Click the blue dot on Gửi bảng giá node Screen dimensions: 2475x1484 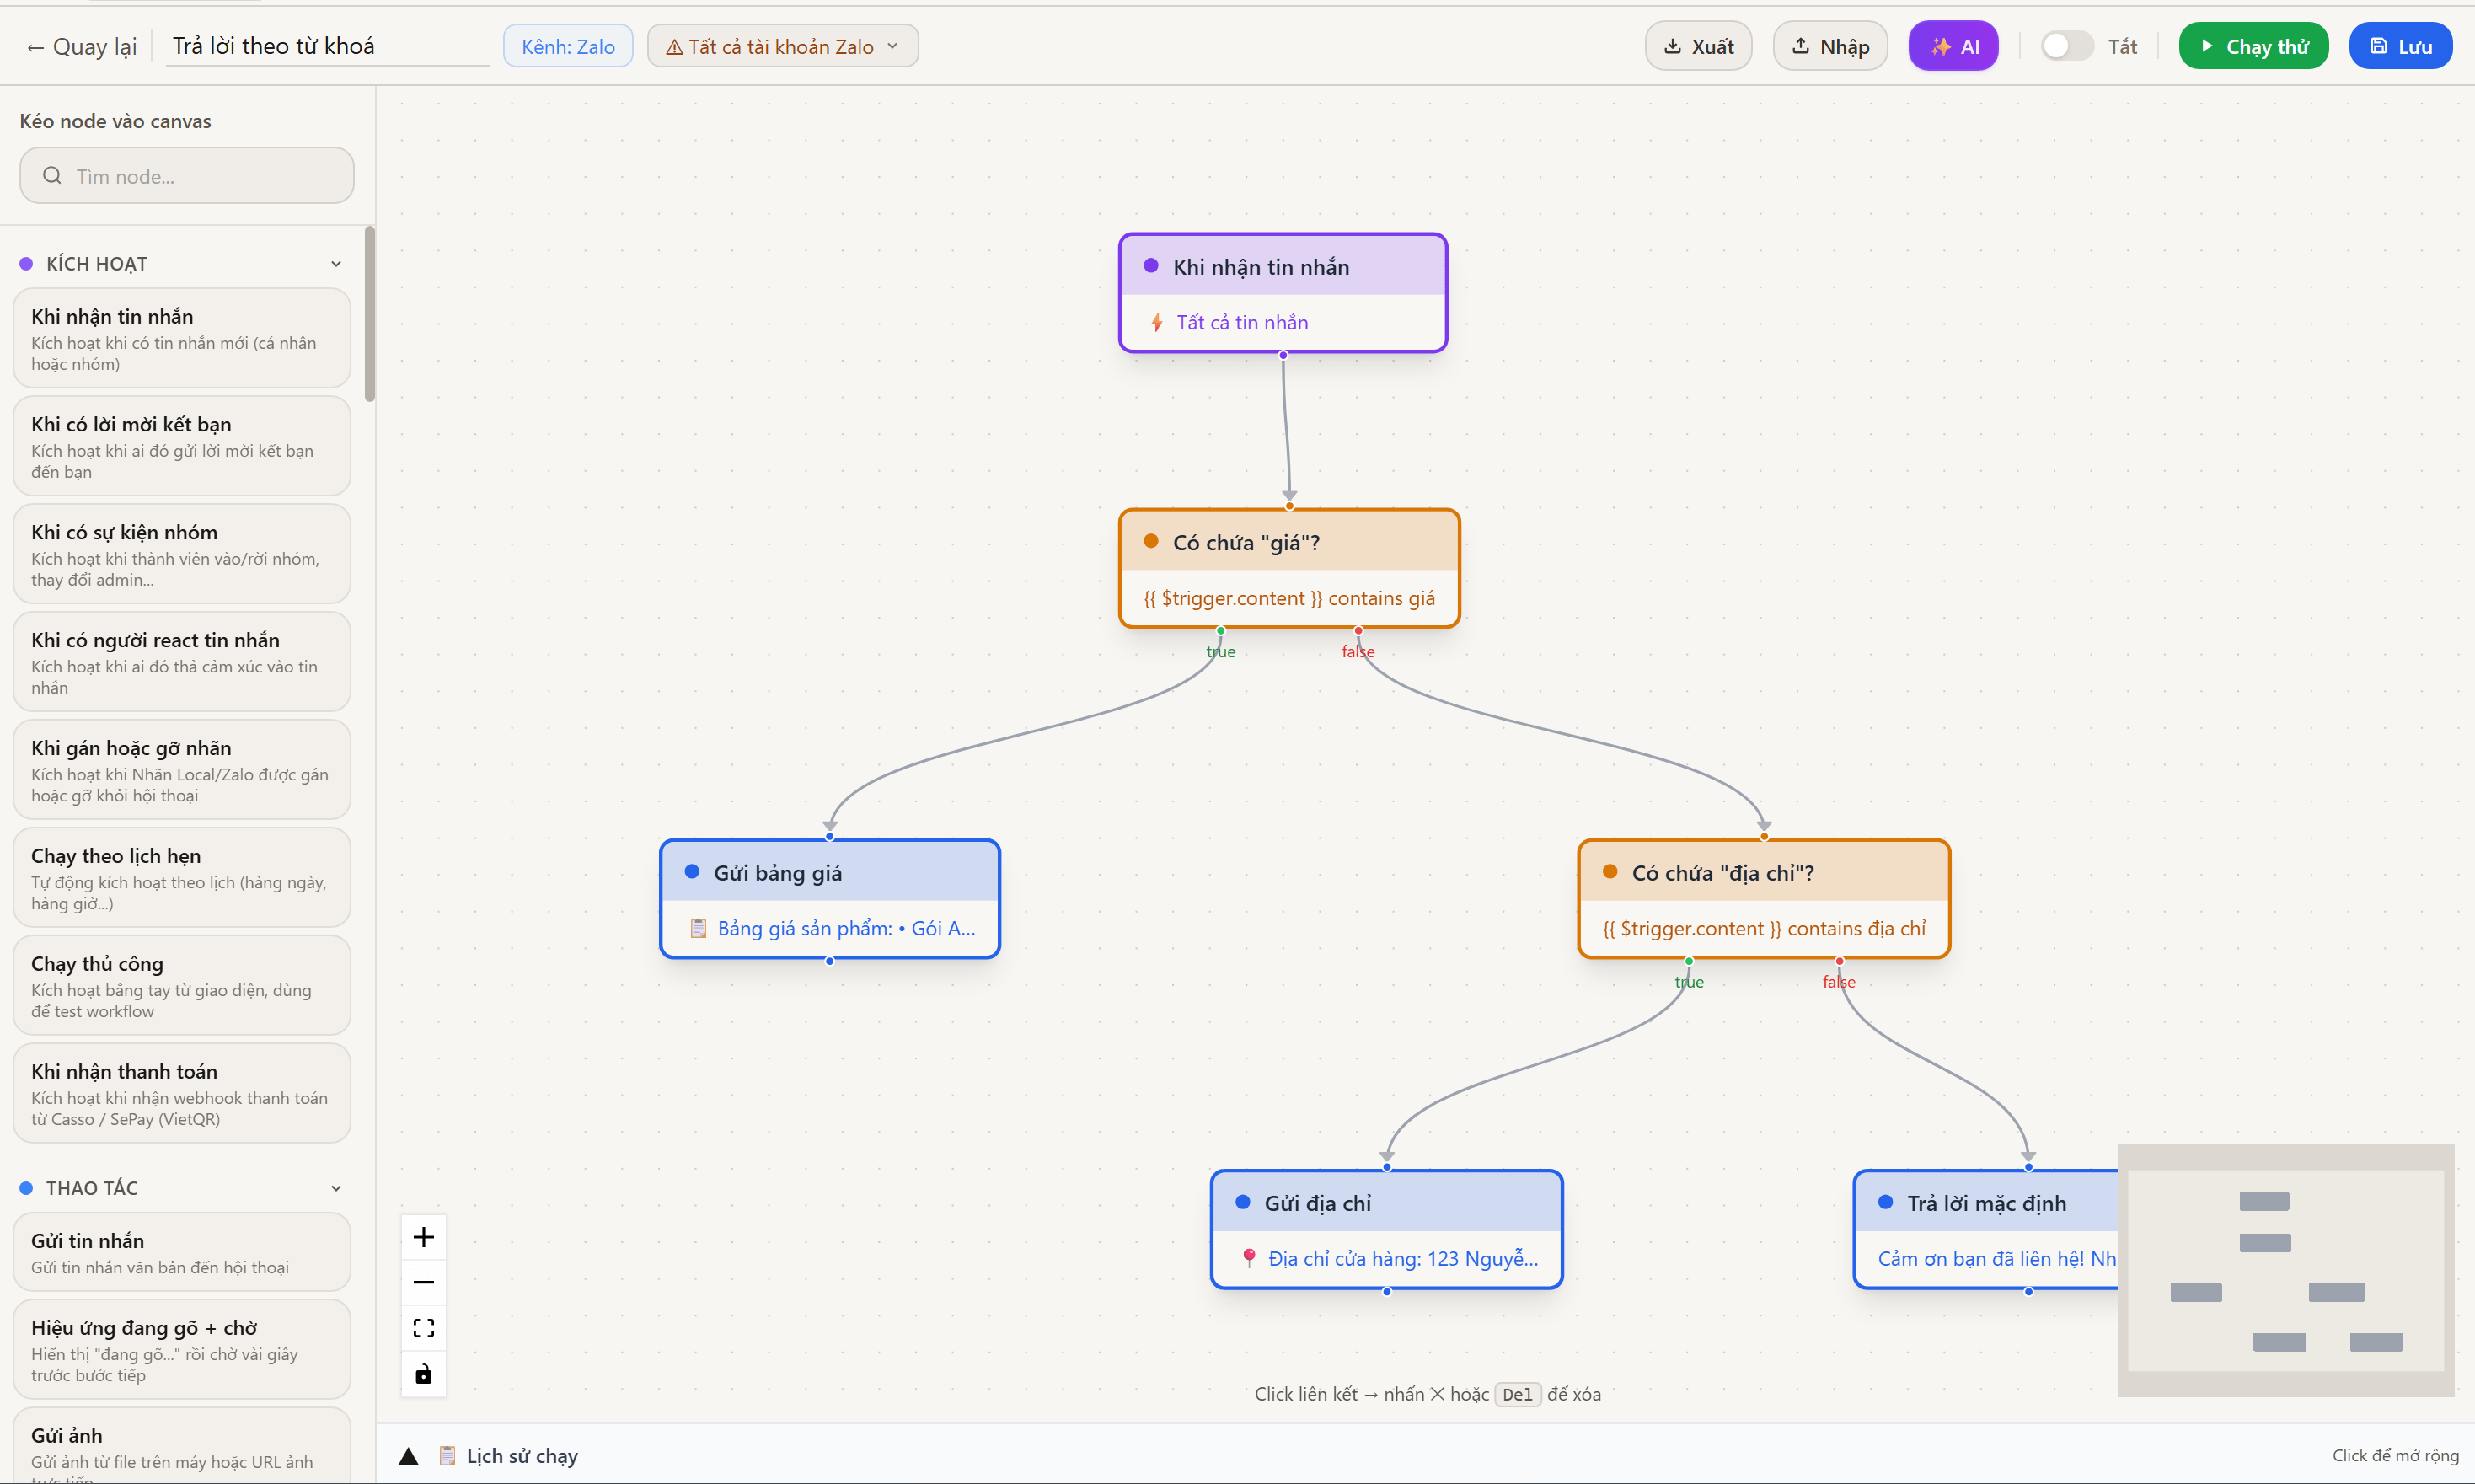(692, 872)
